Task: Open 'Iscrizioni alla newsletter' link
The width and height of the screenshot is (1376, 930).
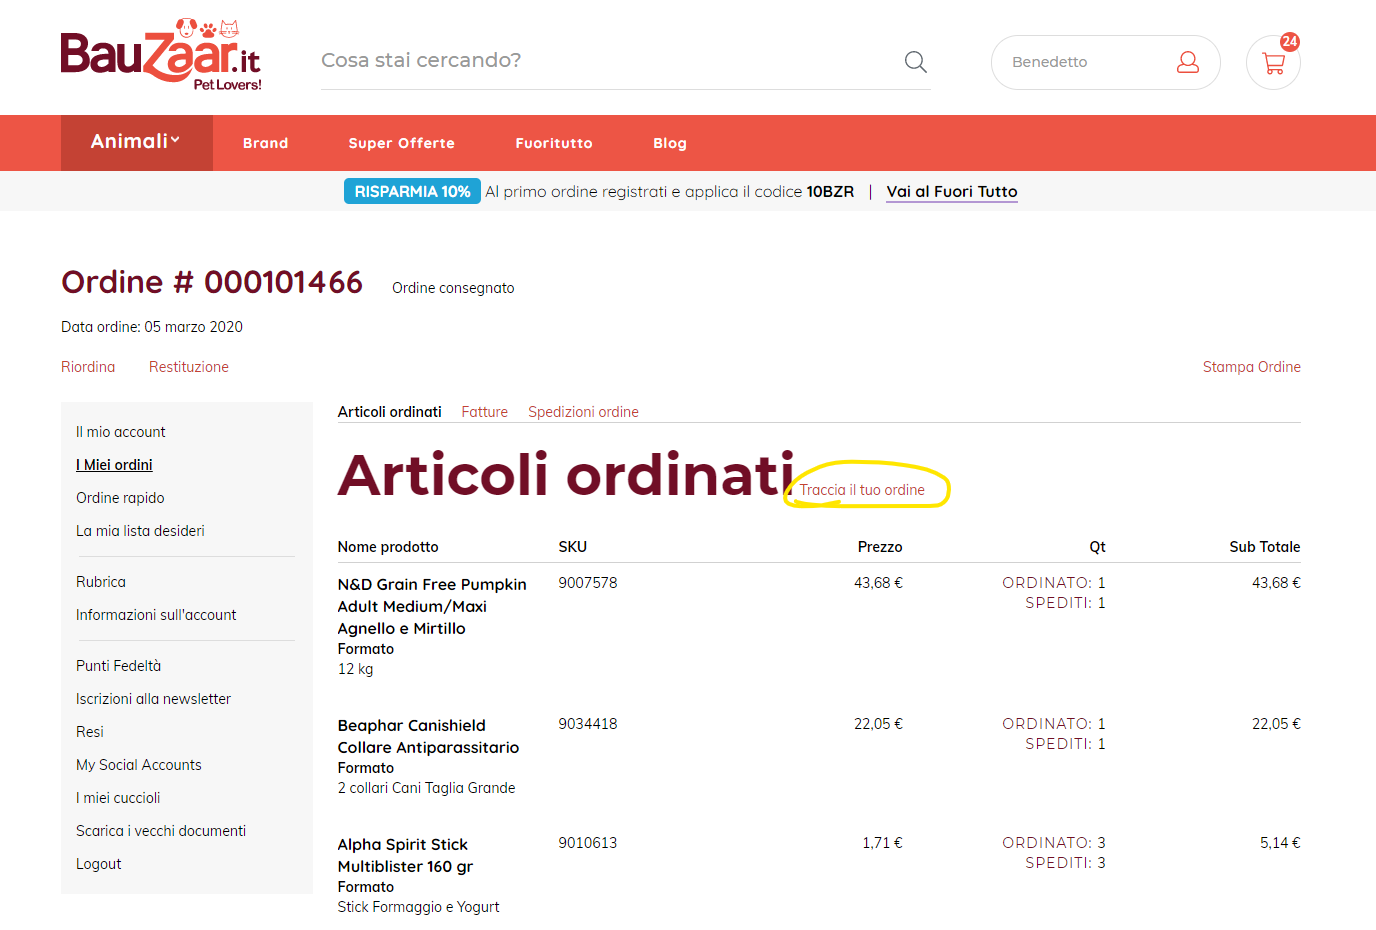Action: click(x=153, y=699)
